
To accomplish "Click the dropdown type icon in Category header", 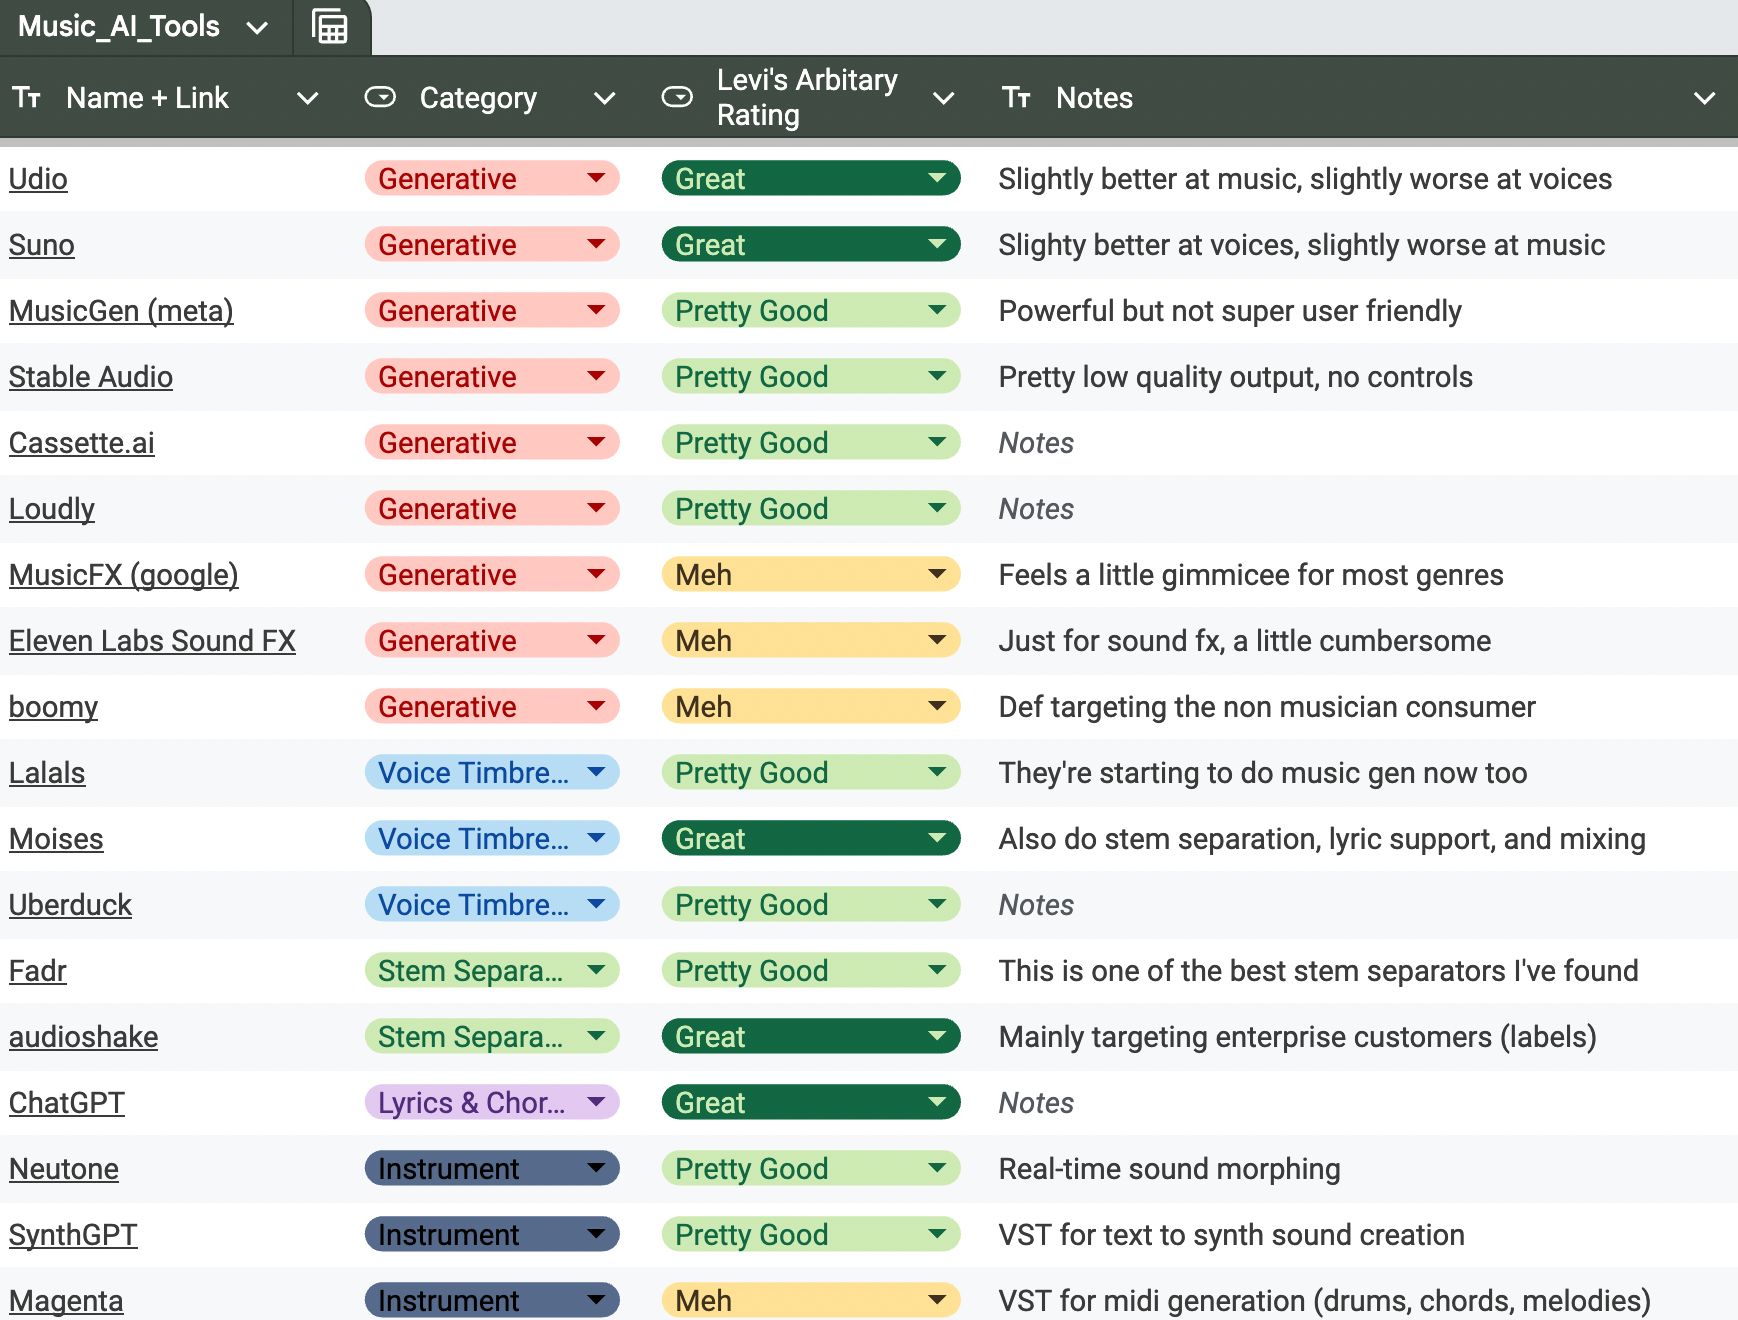I will [x=380, y=97].
